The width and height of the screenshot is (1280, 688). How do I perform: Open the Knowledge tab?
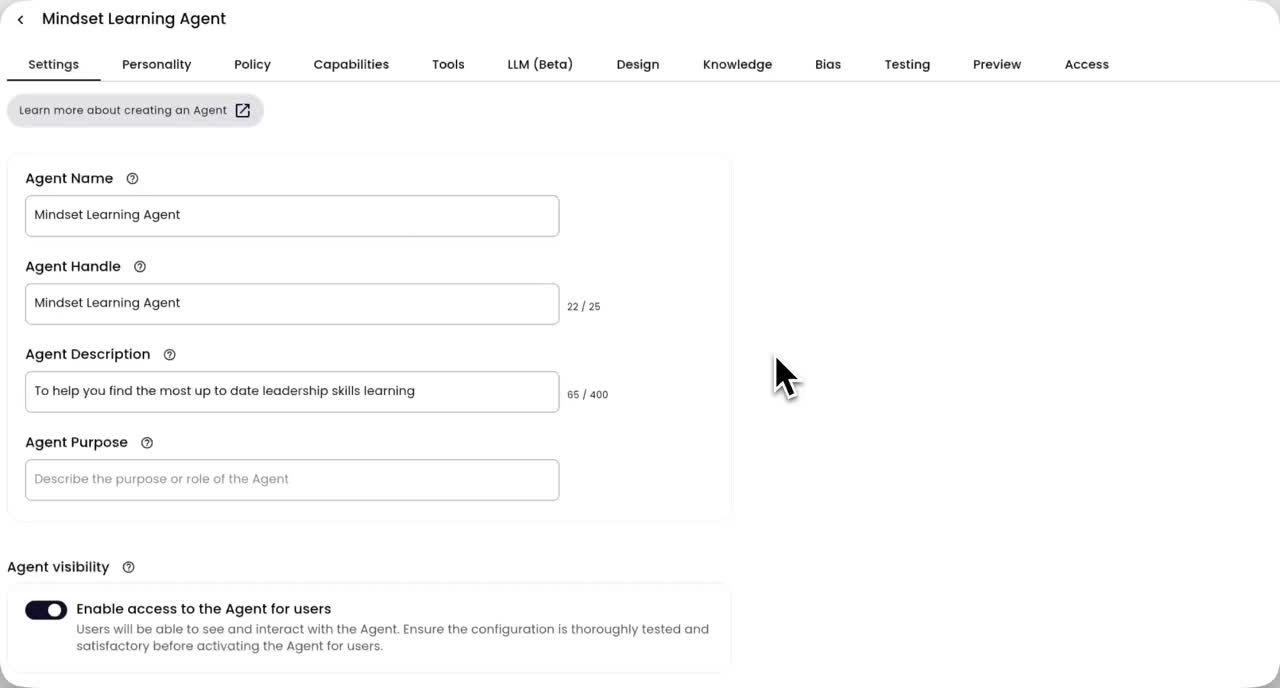point(737,64)
